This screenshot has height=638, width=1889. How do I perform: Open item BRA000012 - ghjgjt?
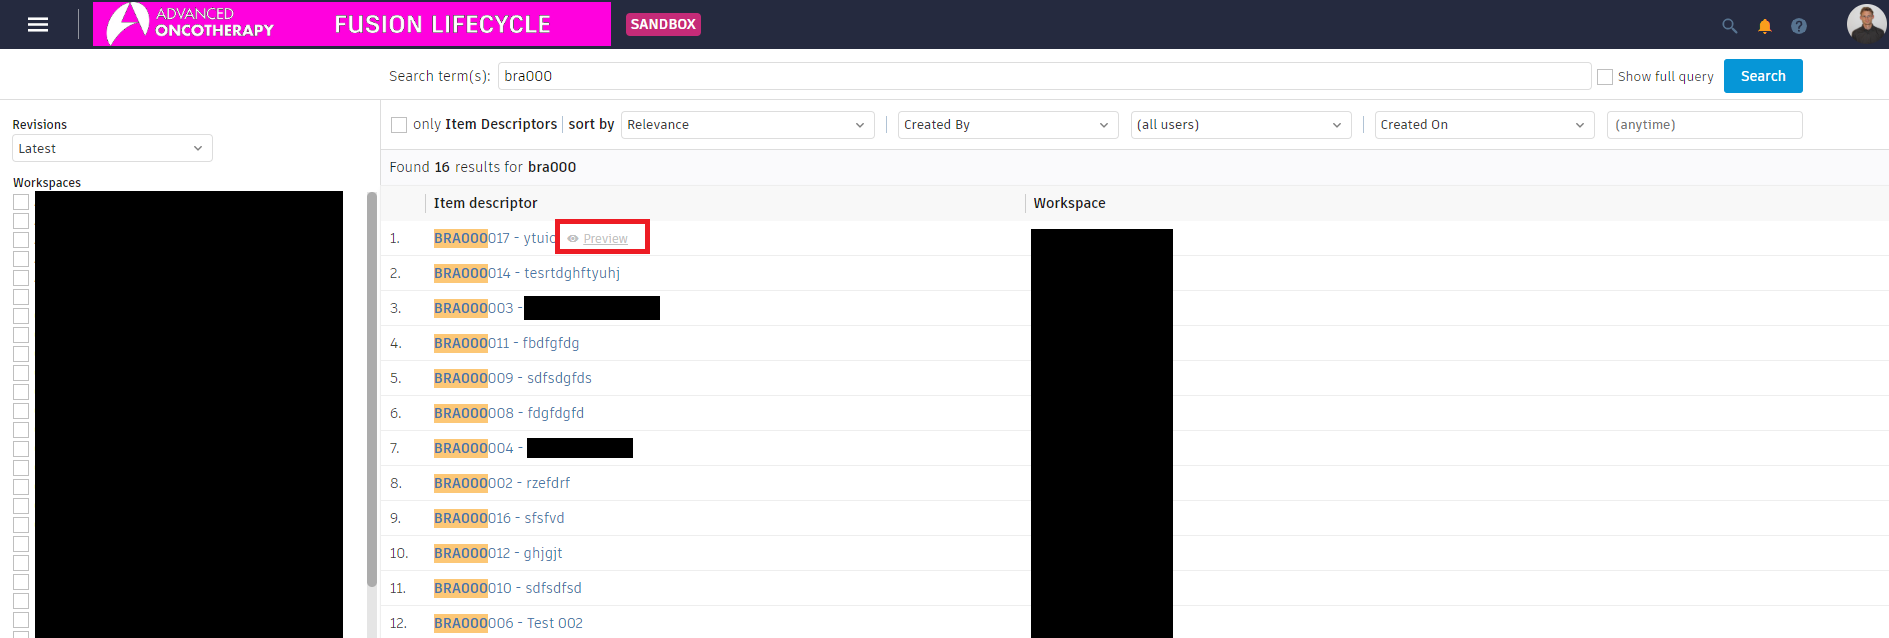[498, 553]
